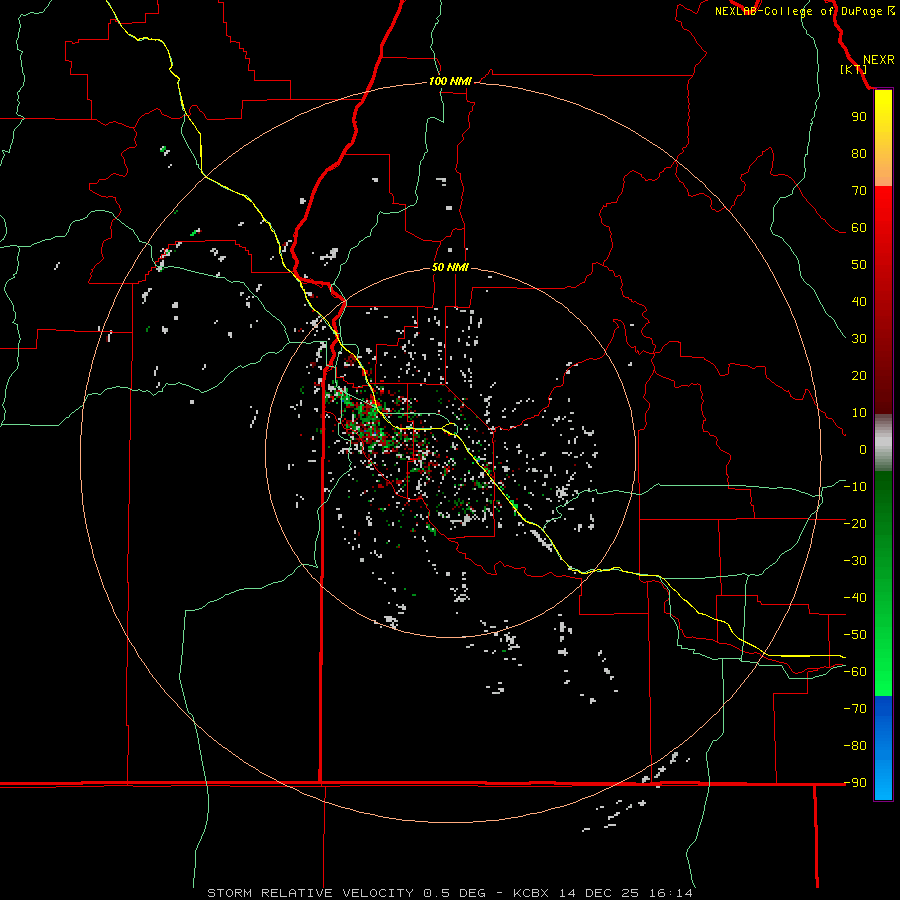Click the legend value 80
This screenshot has width=900, height=900.
pyautogui.click(x=859, y=154)
